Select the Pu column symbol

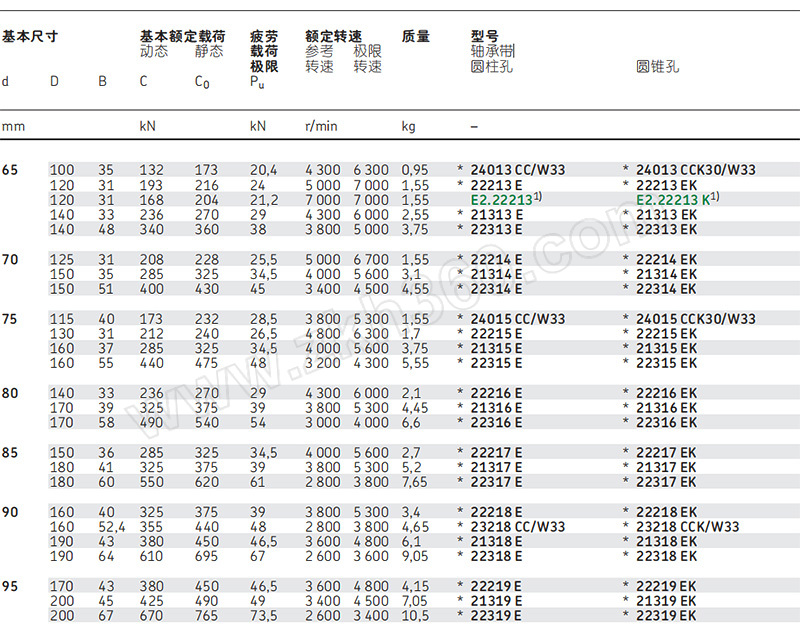click(257, 82)
